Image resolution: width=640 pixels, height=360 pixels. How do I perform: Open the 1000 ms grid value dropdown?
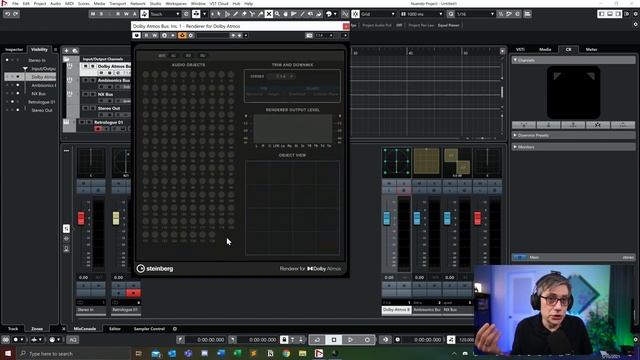pyautogui.click(x=422, y=14)
